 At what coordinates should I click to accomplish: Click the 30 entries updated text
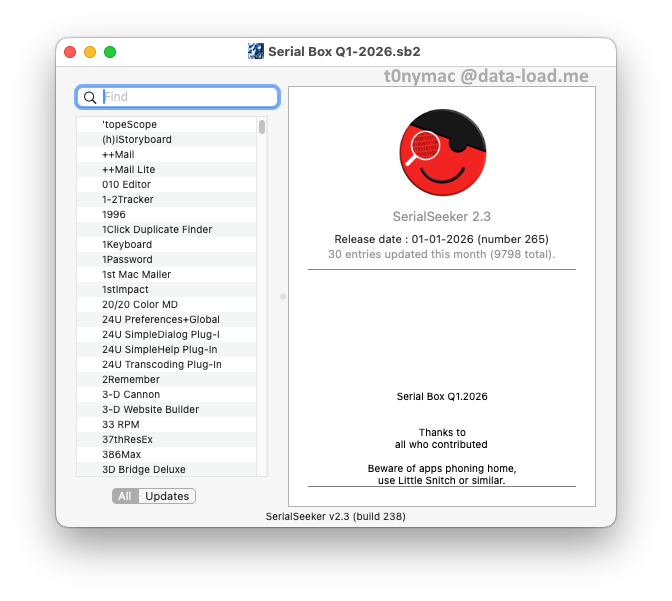pos(441,254)
